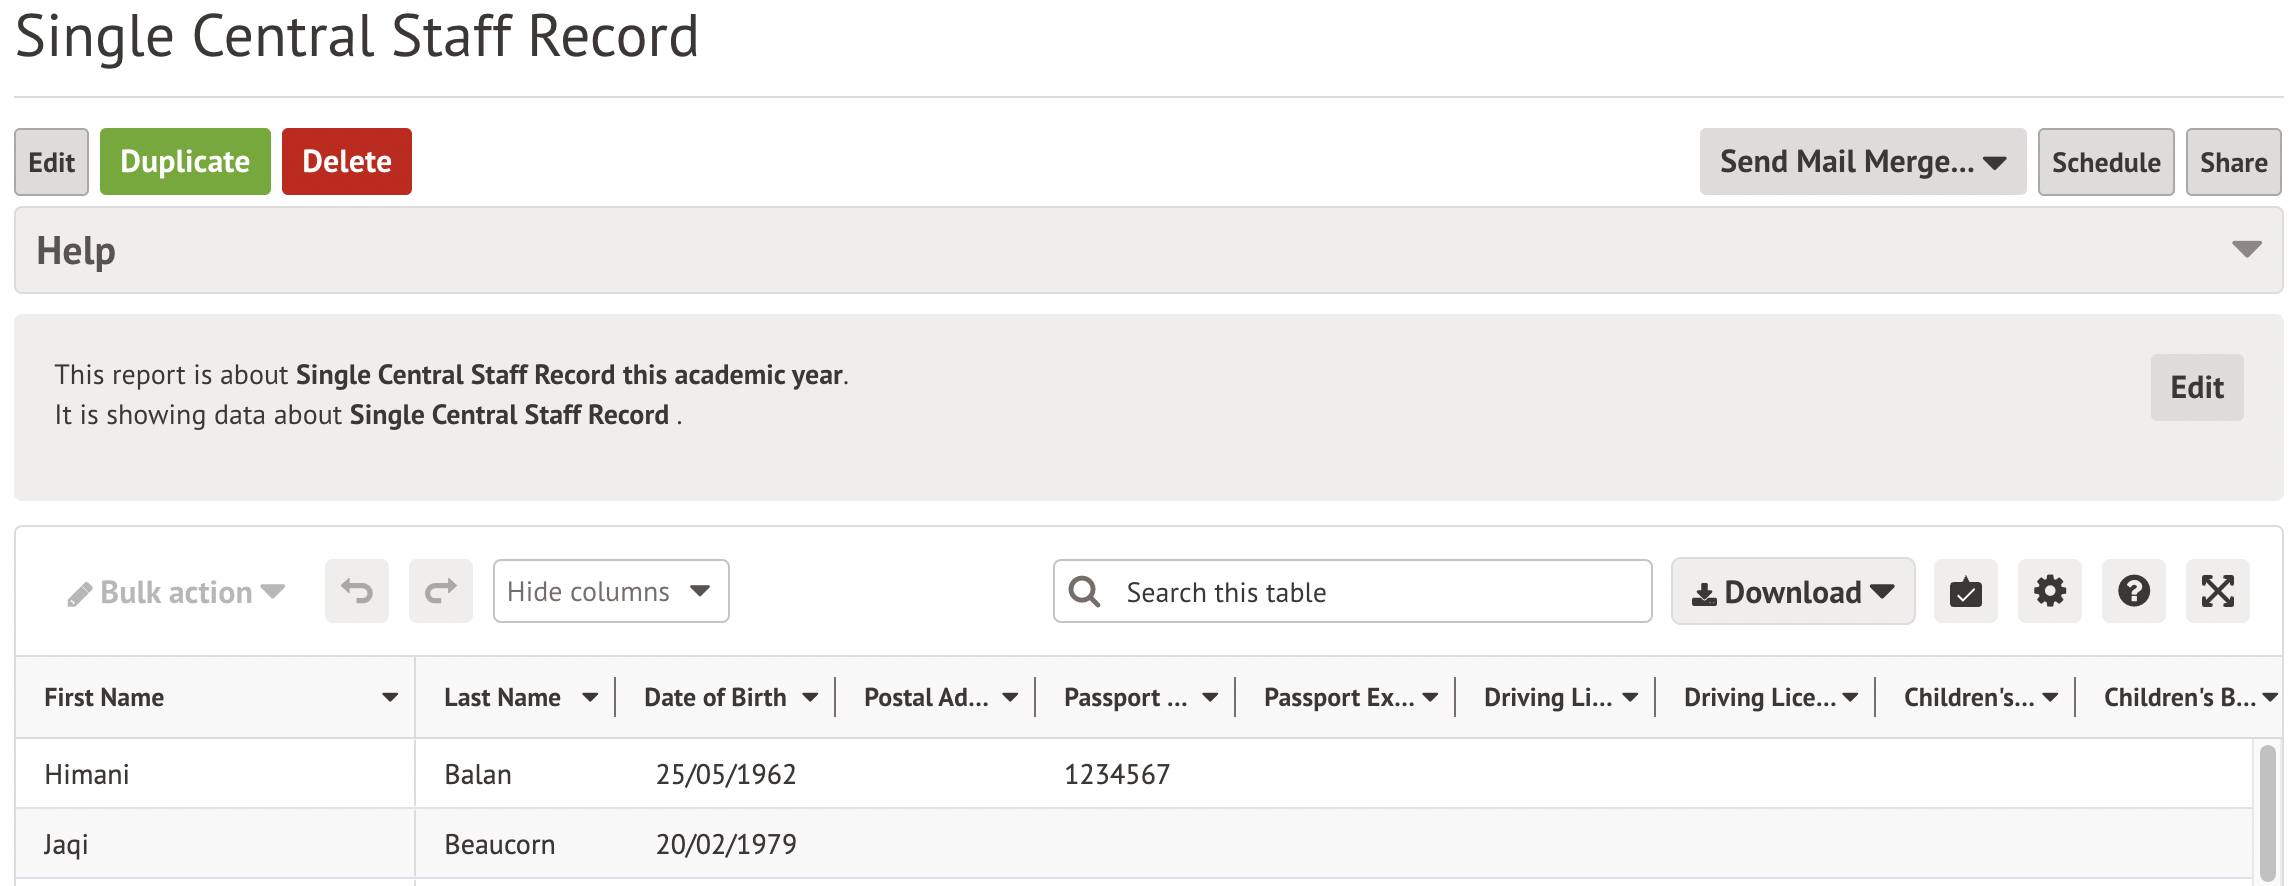
Task: Open the Hide columns dropdown
Action: click(610, 591)
